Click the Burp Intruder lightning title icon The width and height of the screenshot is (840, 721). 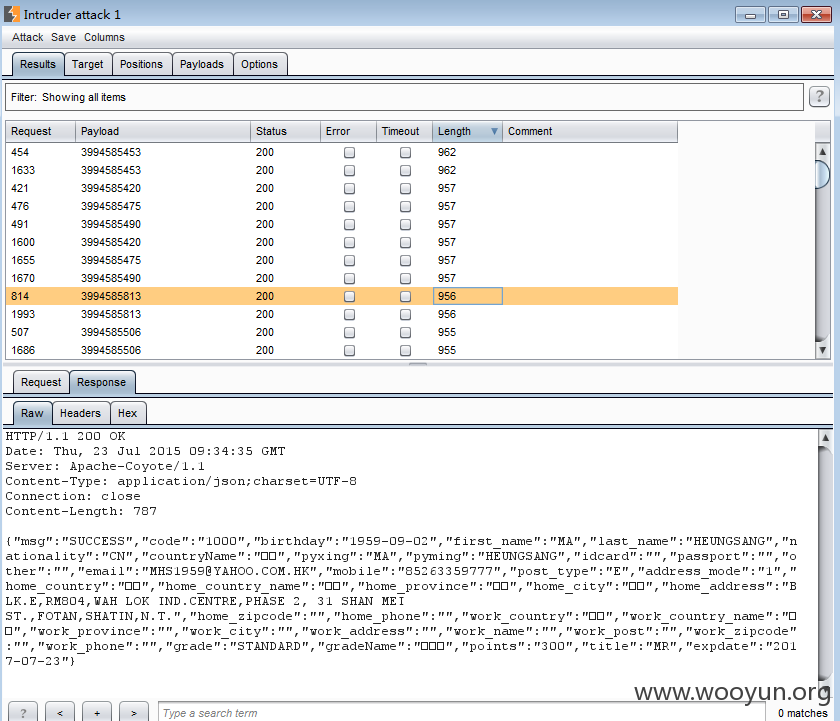(x=11, y=14)
